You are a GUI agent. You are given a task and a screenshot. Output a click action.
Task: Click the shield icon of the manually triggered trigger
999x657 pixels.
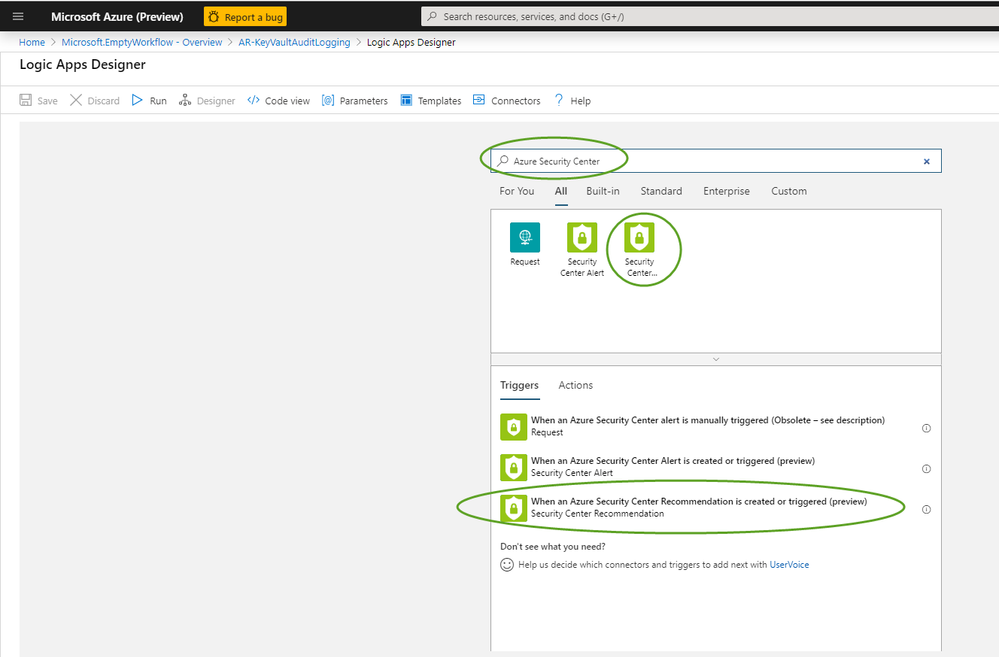pyautogui.click(x=514, y=427)
